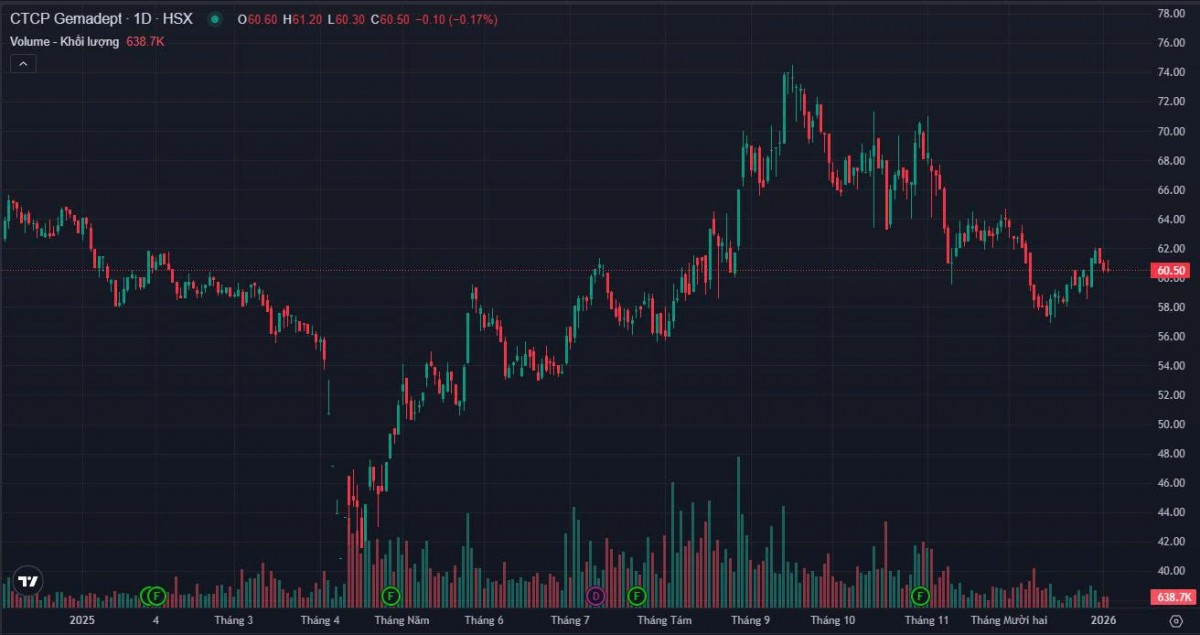The height and width of the screenshot is (635, 1200).
Task: Click the 44.00 price axis label
Action: click(1170, 512)
